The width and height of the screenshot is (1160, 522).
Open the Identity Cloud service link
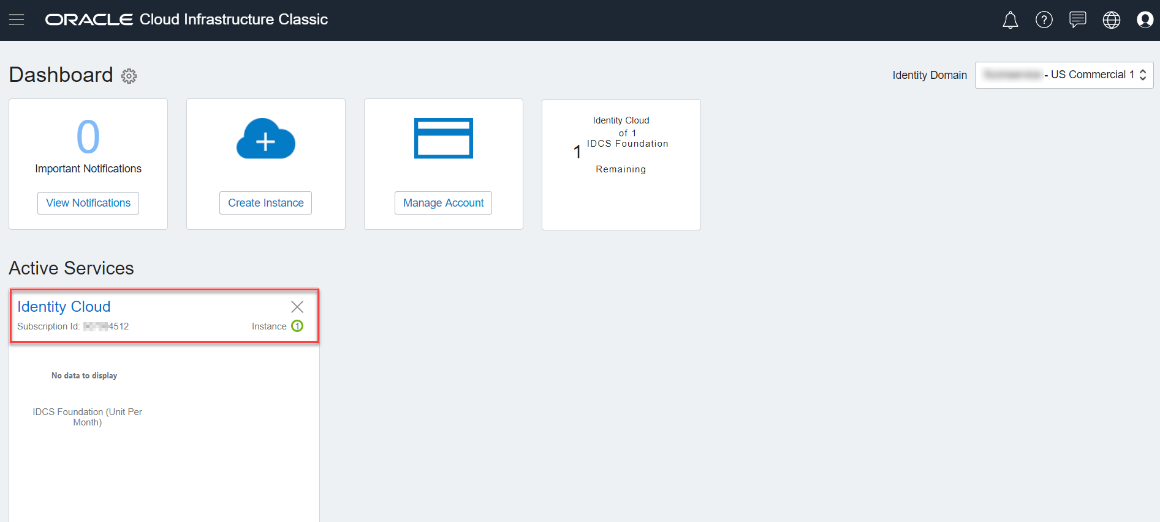[x=64, y=306]
